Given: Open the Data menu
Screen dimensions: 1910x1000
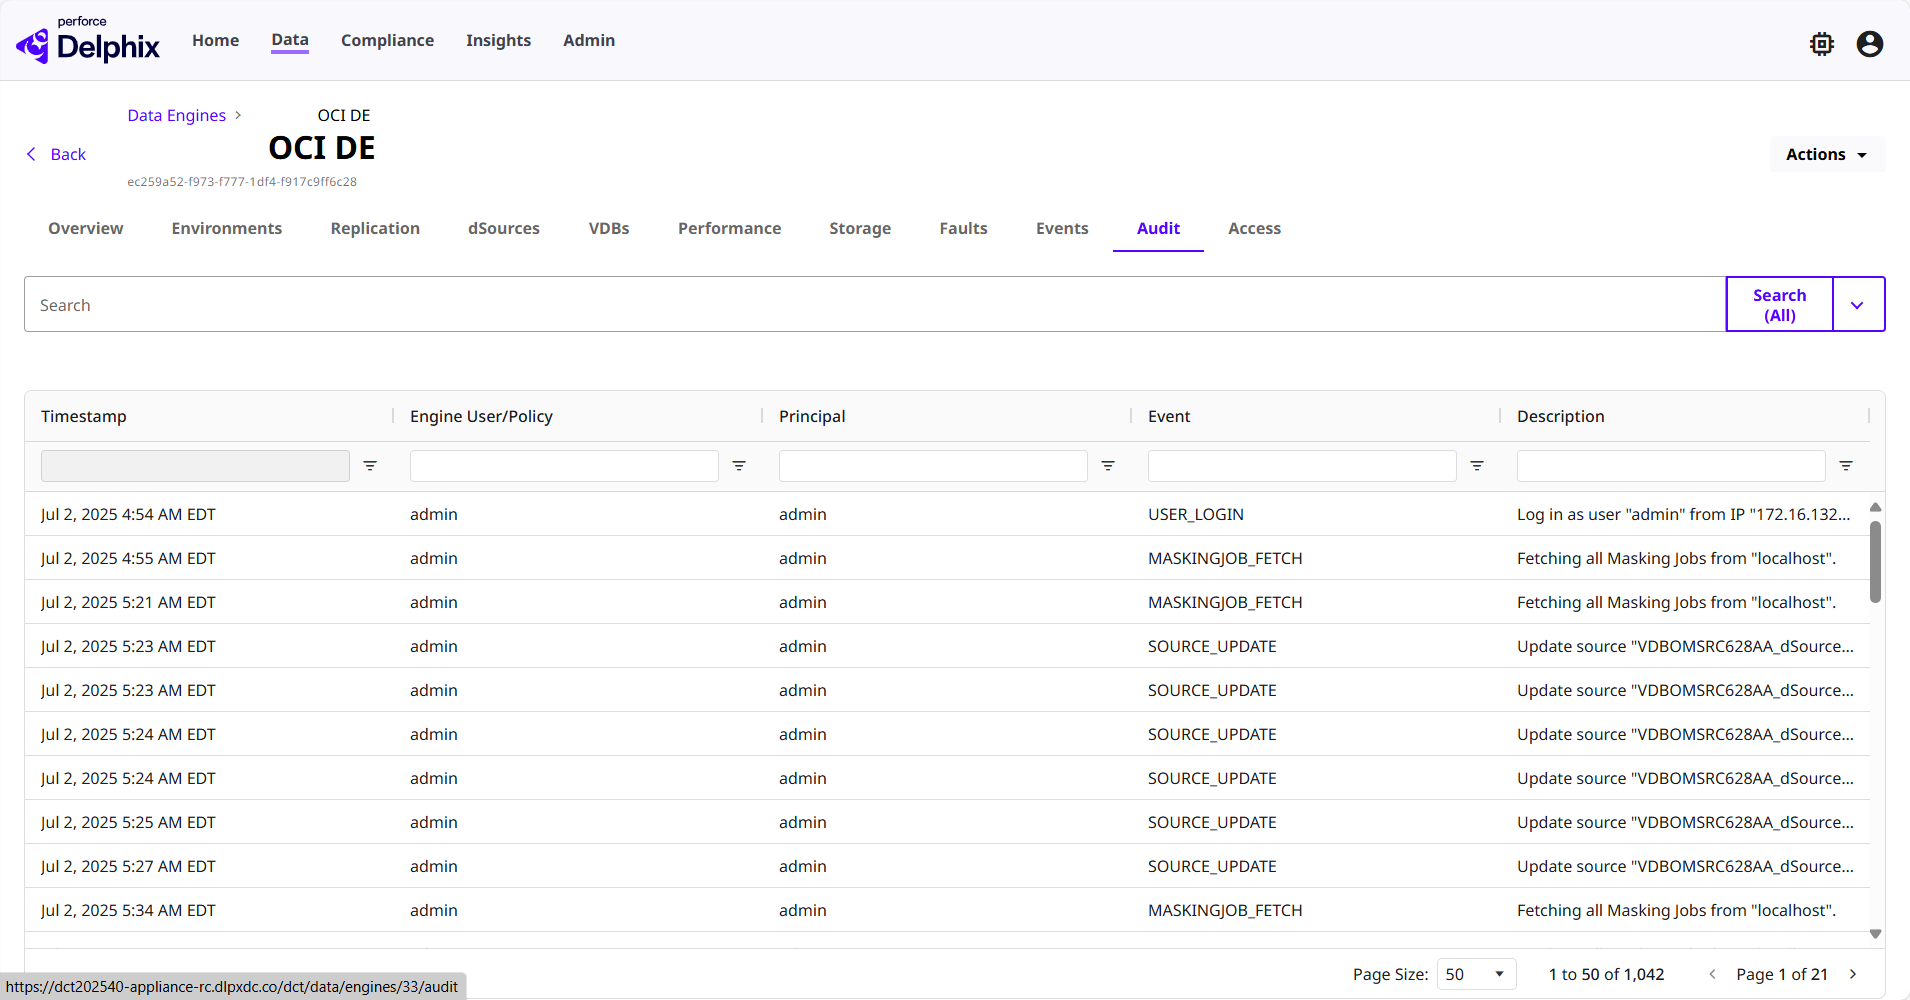Looking at the screenshot, I should [x=290, y=40].
